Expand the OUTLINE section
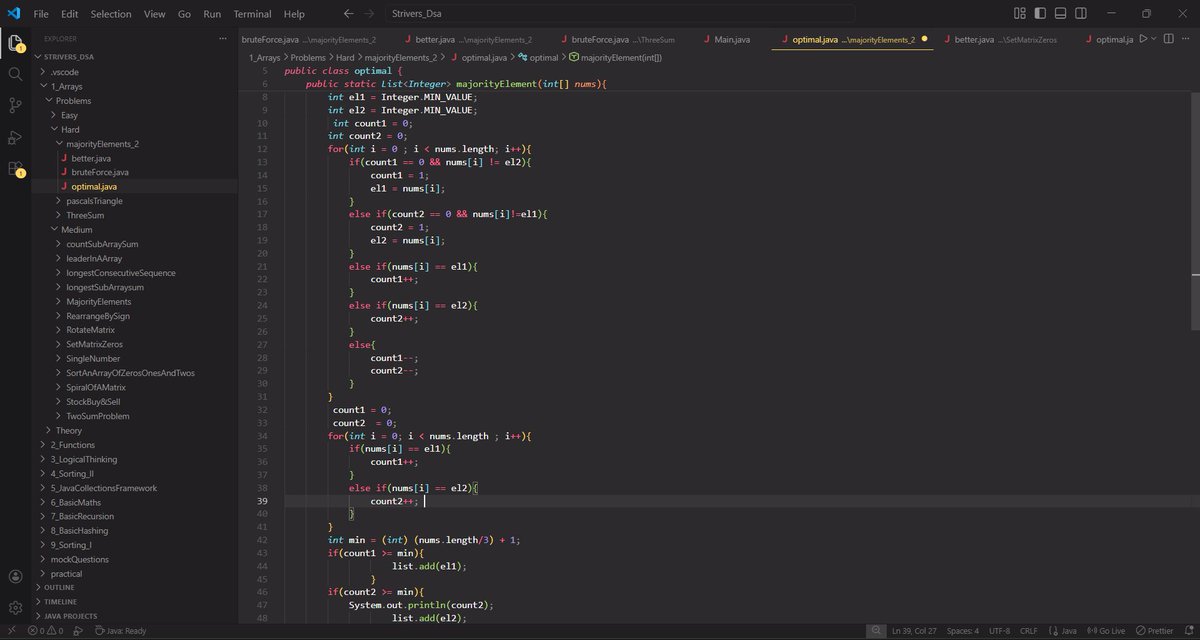Viewport: 1200px width, 640px height. (x=135, y=588)
